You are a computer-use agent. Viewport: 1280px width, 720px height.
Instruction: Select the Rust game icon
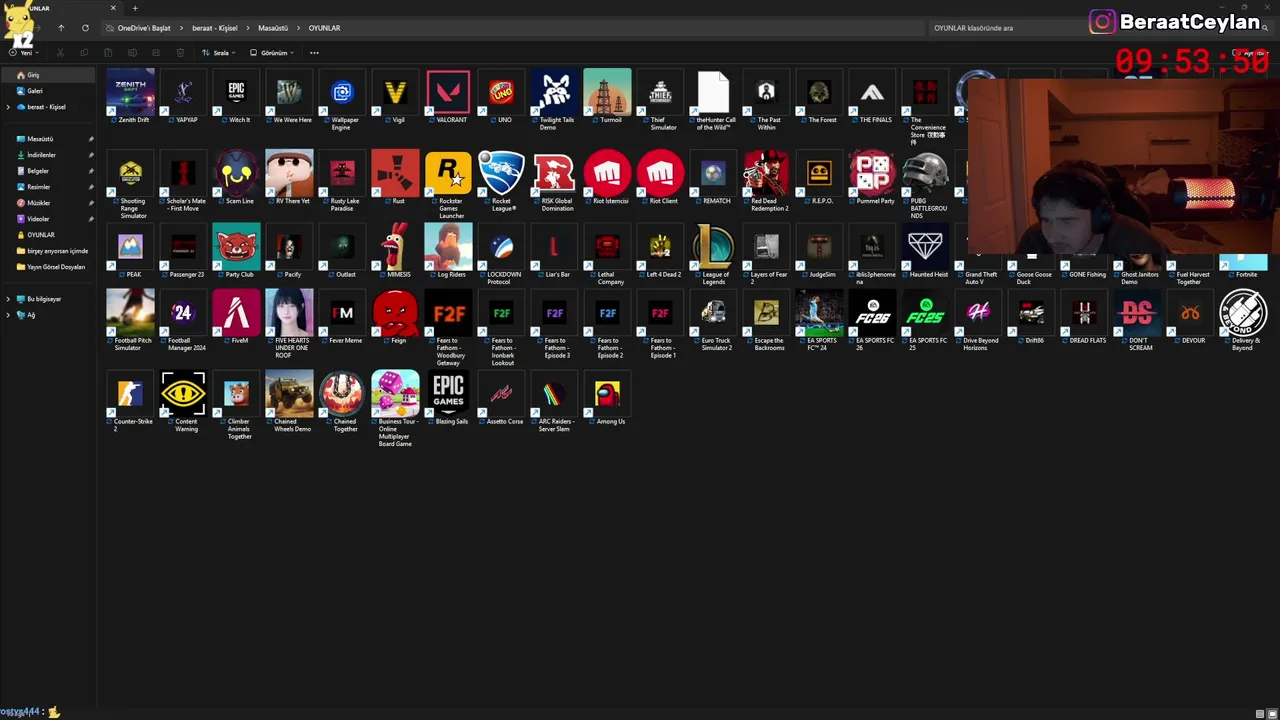tap(395, 178)
